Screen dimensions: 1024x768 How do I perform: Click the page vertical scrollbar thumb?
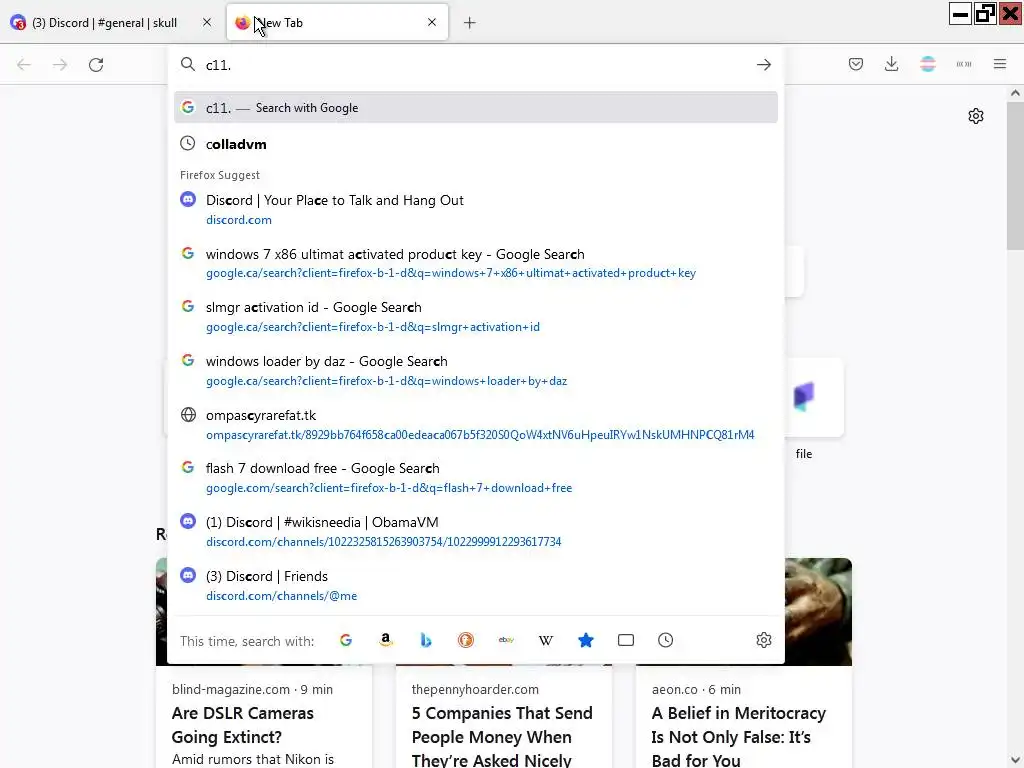tap(1015, 175)
